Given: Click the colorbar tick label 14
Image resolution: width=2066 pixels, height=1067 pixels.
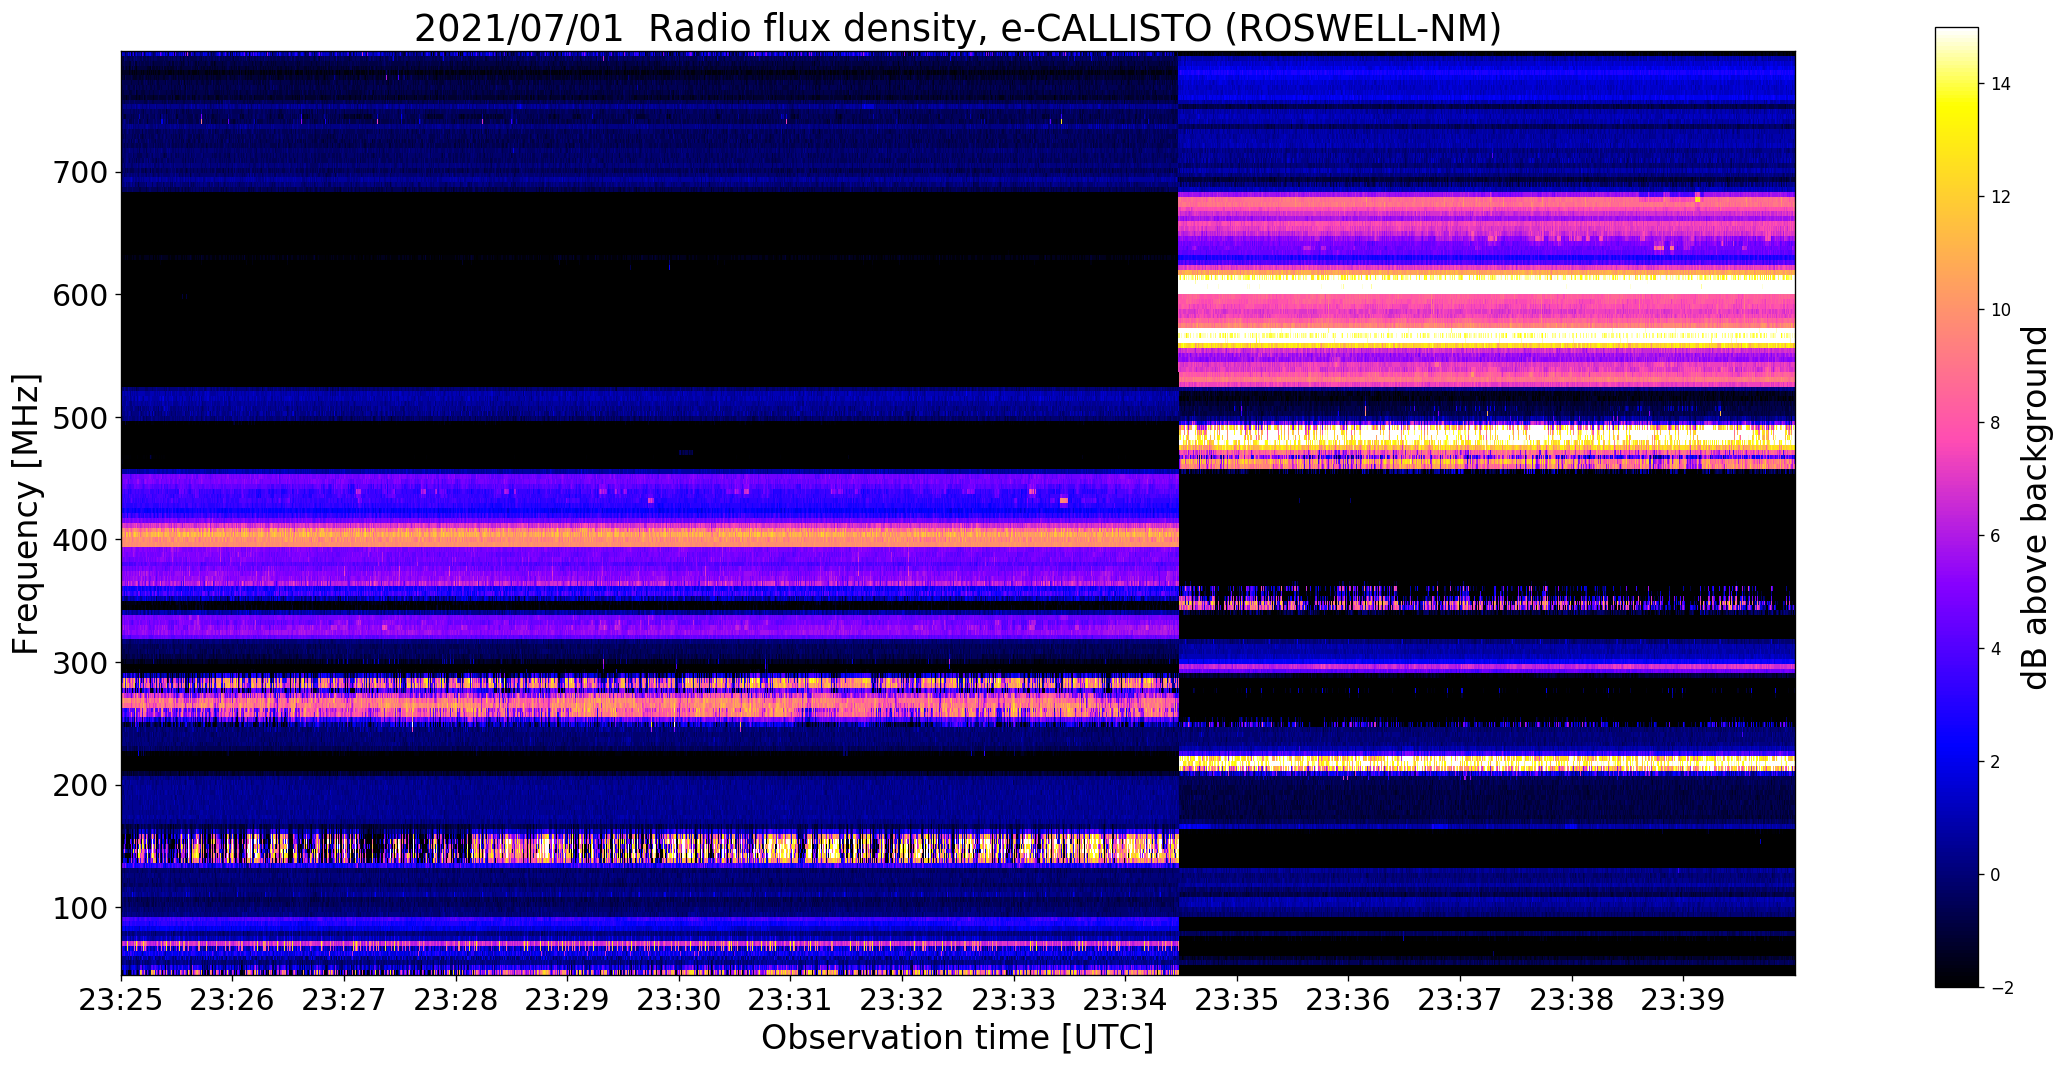Looking at the screenshot, I should click(2001, 84).
